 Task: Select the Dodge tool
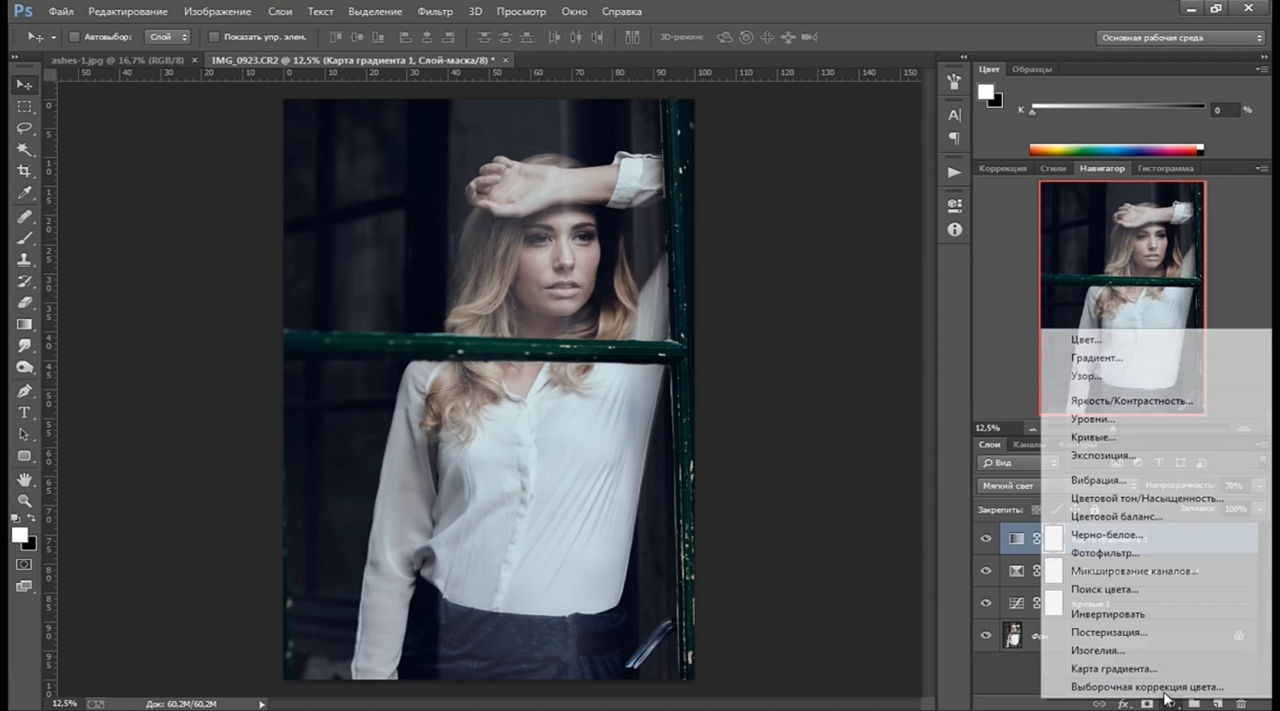click(x=25, y=367)
